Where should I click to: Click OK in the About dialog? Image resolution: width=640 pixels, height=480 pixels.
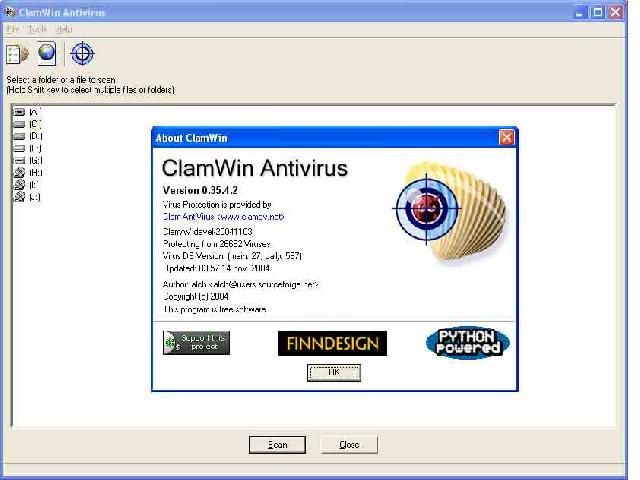pyautogui.click(x=333, y=373)
